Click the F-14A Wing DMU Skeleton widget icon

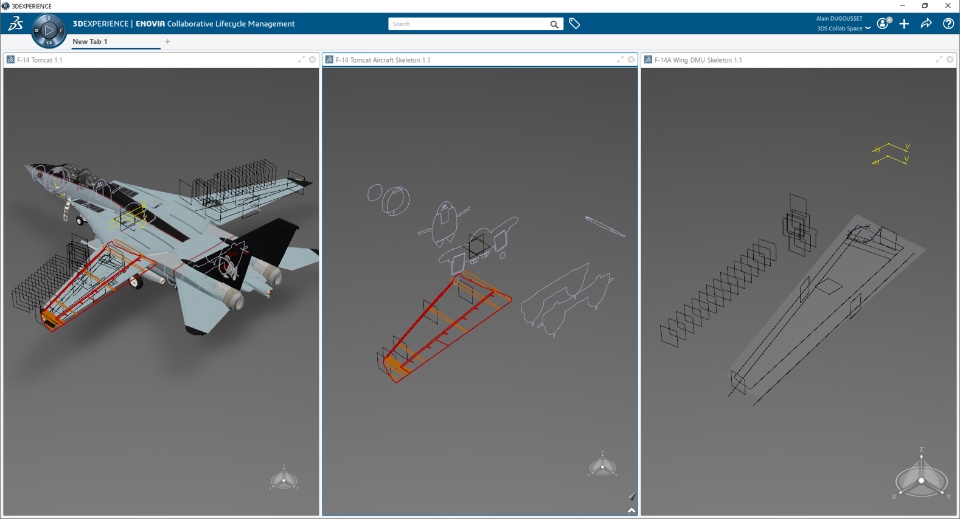[x=648, y=60]
